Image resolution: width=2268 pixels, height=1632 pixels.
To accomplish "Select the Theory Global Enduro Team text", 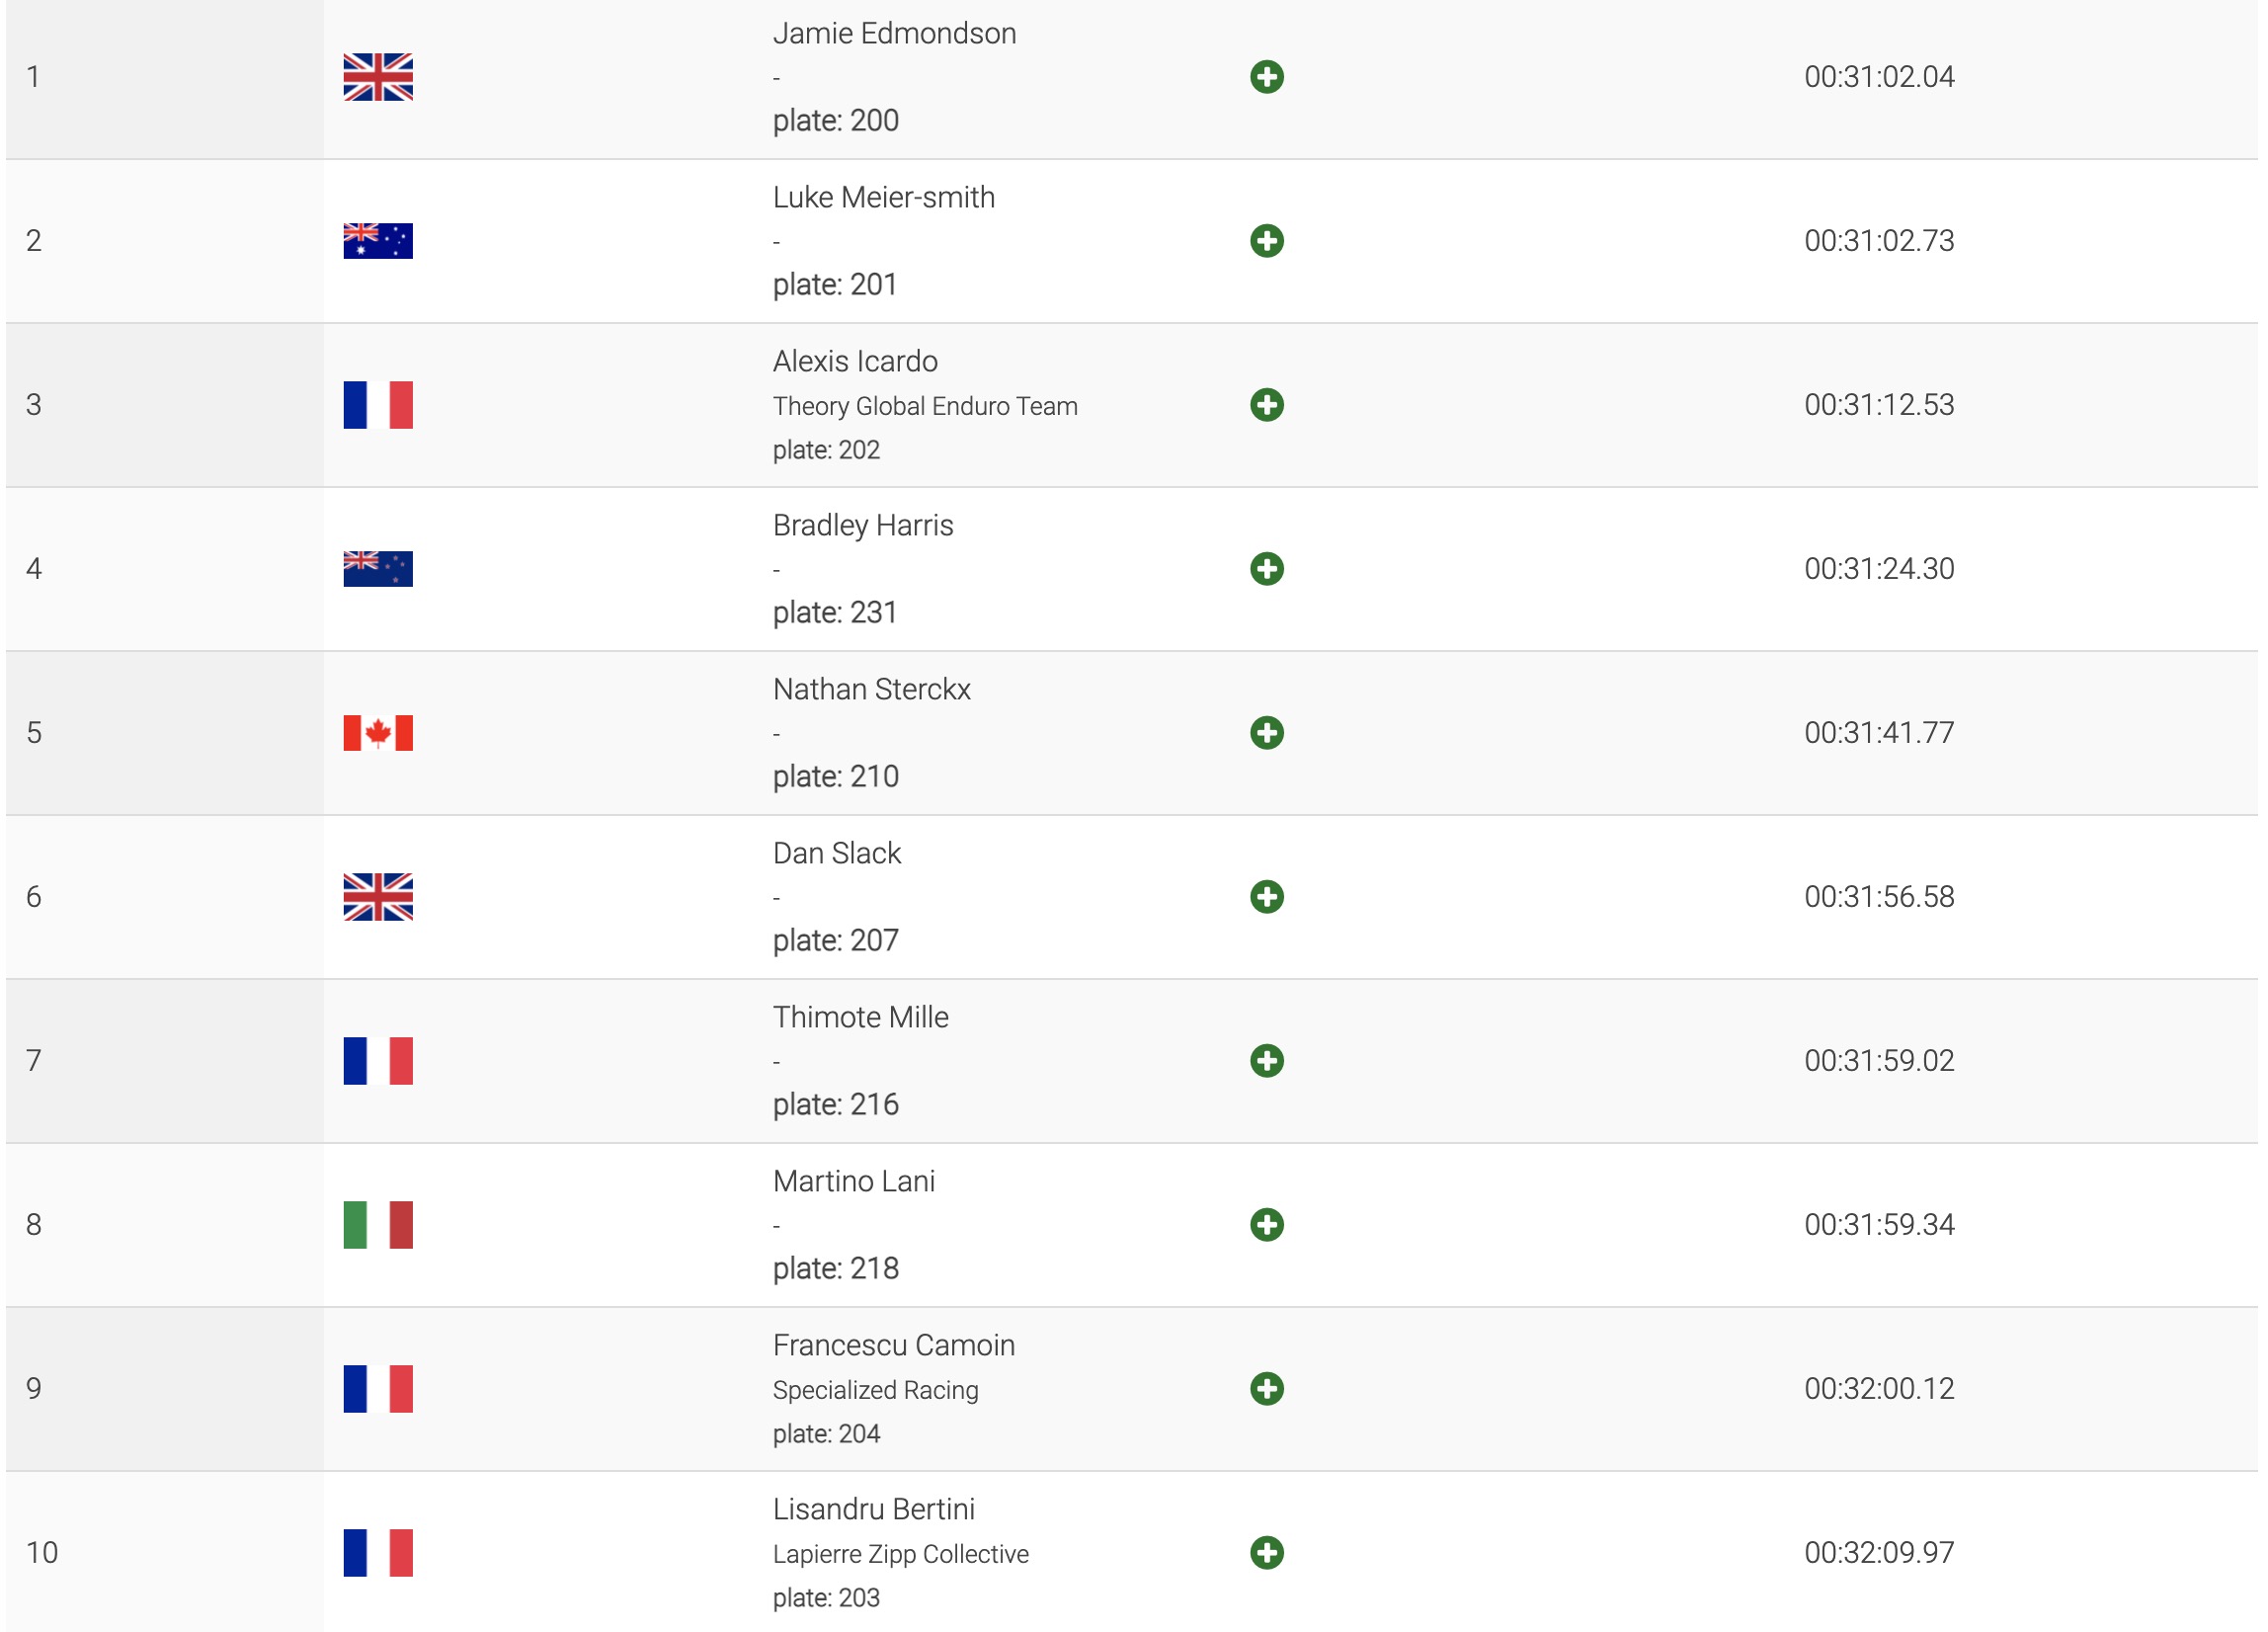I will (x=925, y=406).
